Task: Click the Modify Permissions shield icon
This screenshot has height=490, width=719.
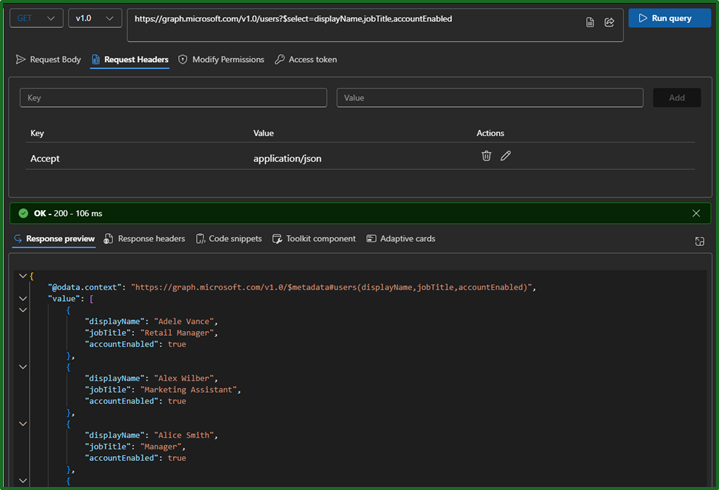Action: click(x=183, y=60)
